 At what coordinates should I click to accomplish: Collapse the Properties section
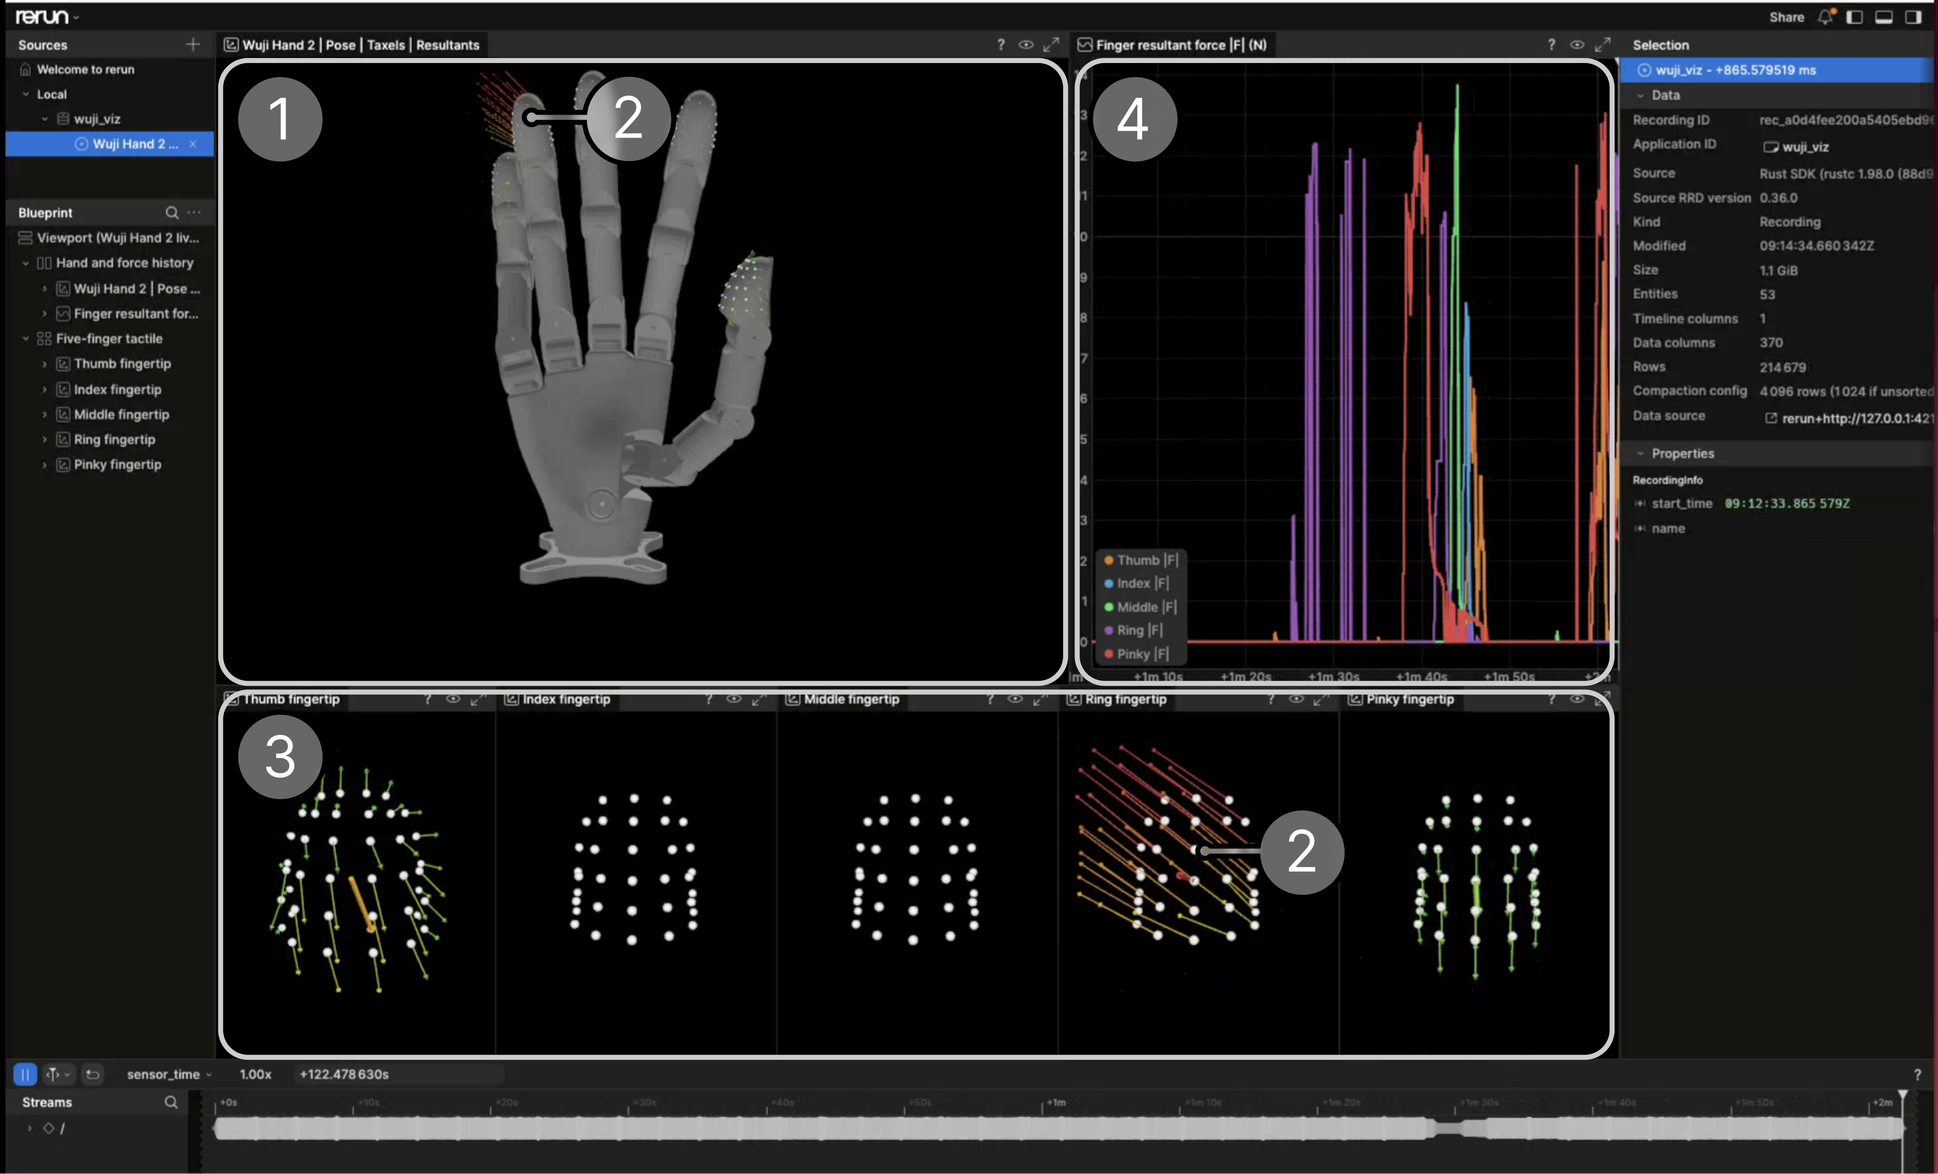tap(1641, 454)
